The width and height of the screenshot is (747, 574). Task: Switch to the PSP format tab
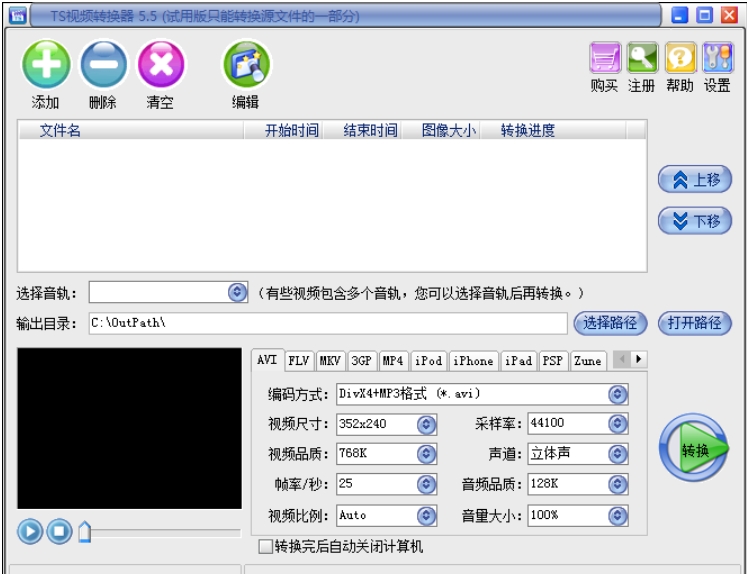(553, 361)
